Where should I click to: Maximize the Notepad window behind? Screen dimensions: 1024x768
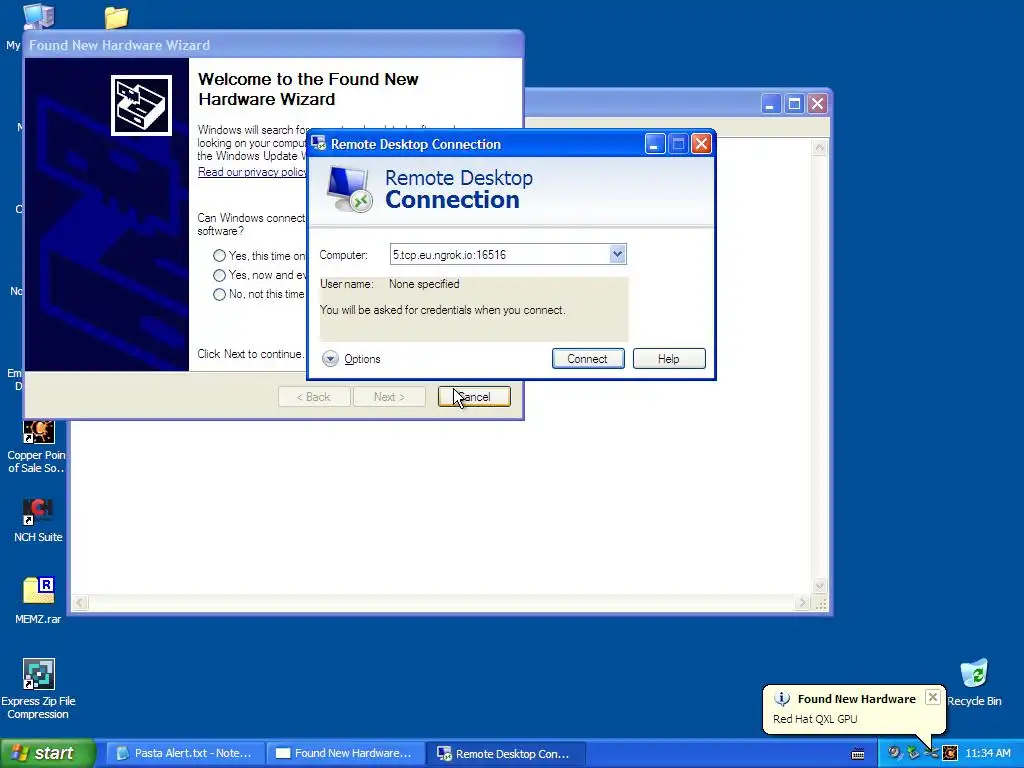coord(794,103)
